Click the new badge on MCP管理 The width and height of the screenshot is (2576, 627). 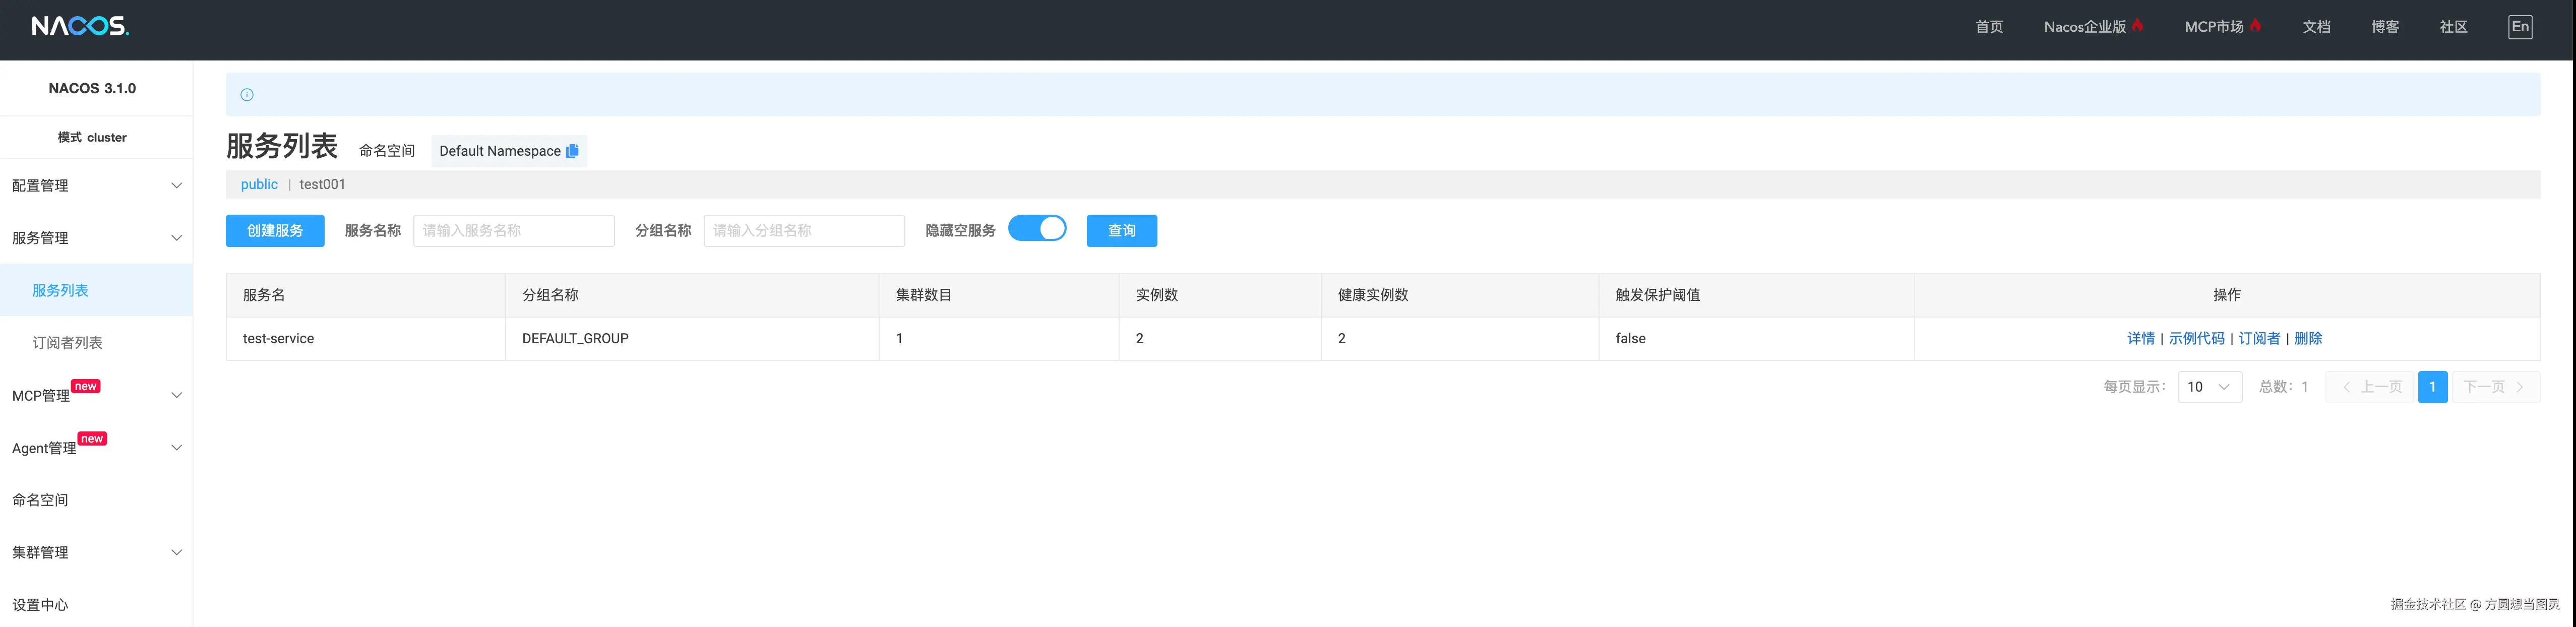click(x=86, y=386)
